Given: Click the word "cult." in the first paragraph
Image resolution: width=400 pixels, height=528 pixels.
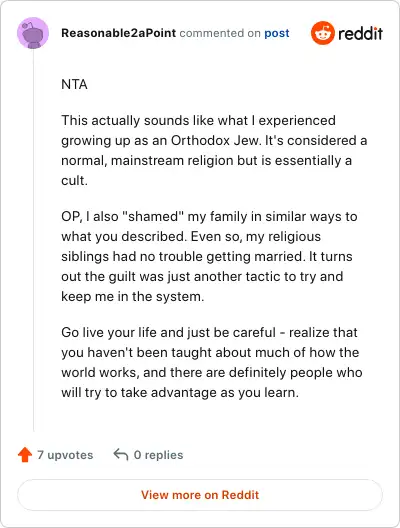Looking at the screenshot, I should (x=74, y=180).
